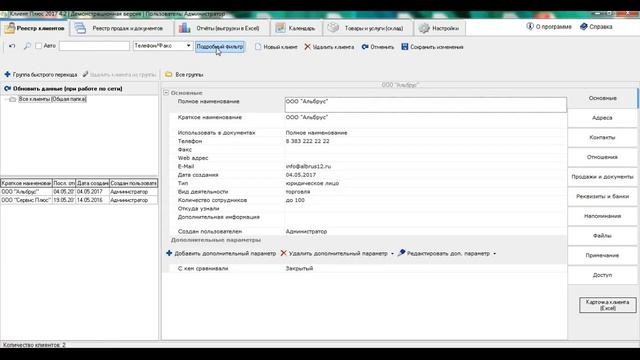Click the email info@albrus12.ru
The image size is (640, 360).
point(308,167)
